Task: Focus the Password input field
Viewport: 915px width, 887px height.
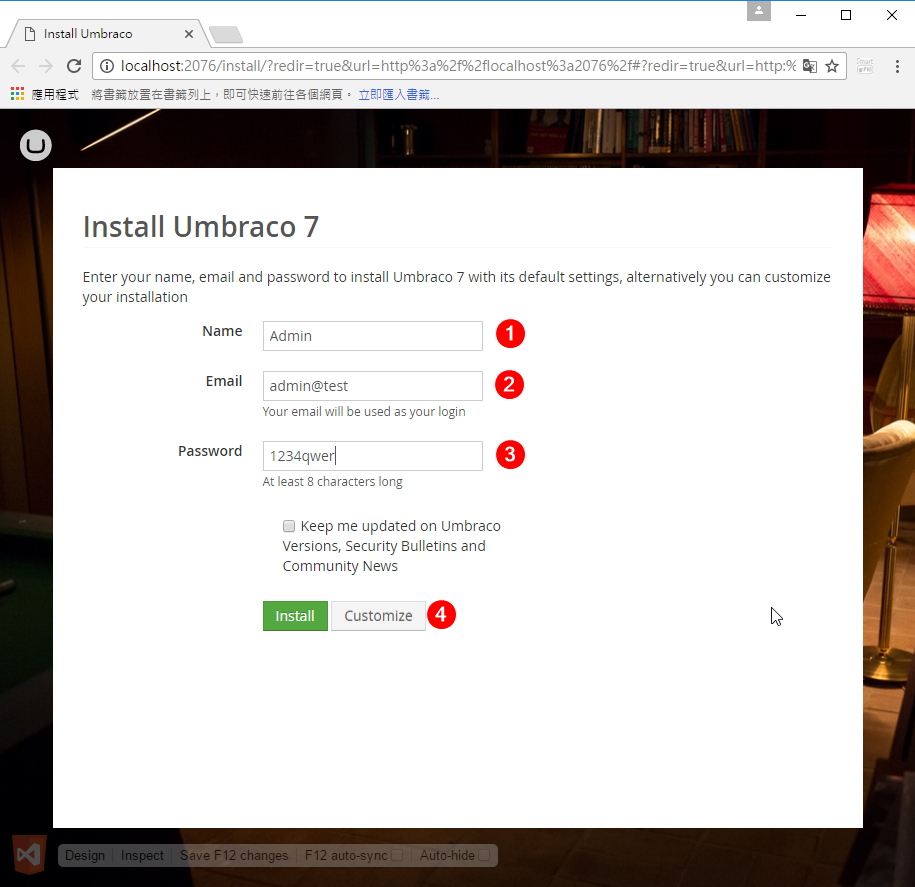Action: (372, 456)
